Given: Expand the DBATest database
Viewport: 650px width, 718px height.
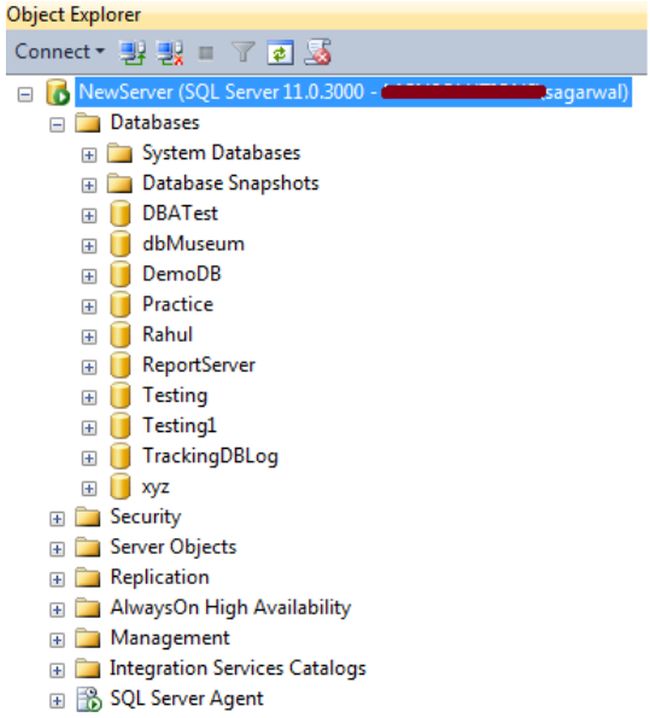Looking at the screenshot, I should (89, 216).
